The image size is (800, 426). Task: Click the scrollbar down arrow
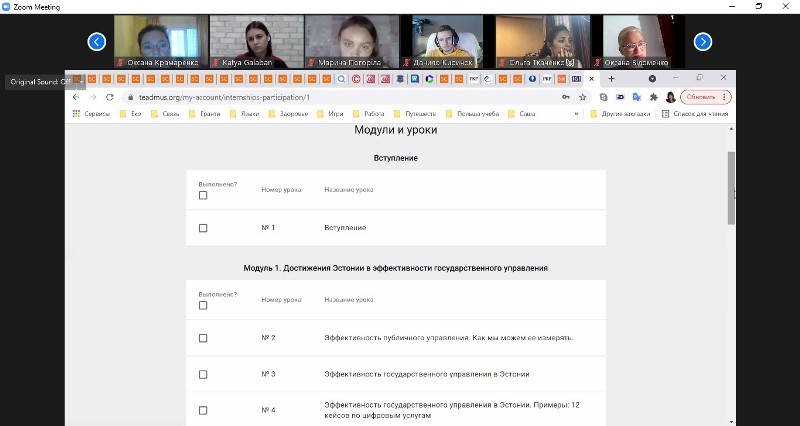(x=731, y=421)
